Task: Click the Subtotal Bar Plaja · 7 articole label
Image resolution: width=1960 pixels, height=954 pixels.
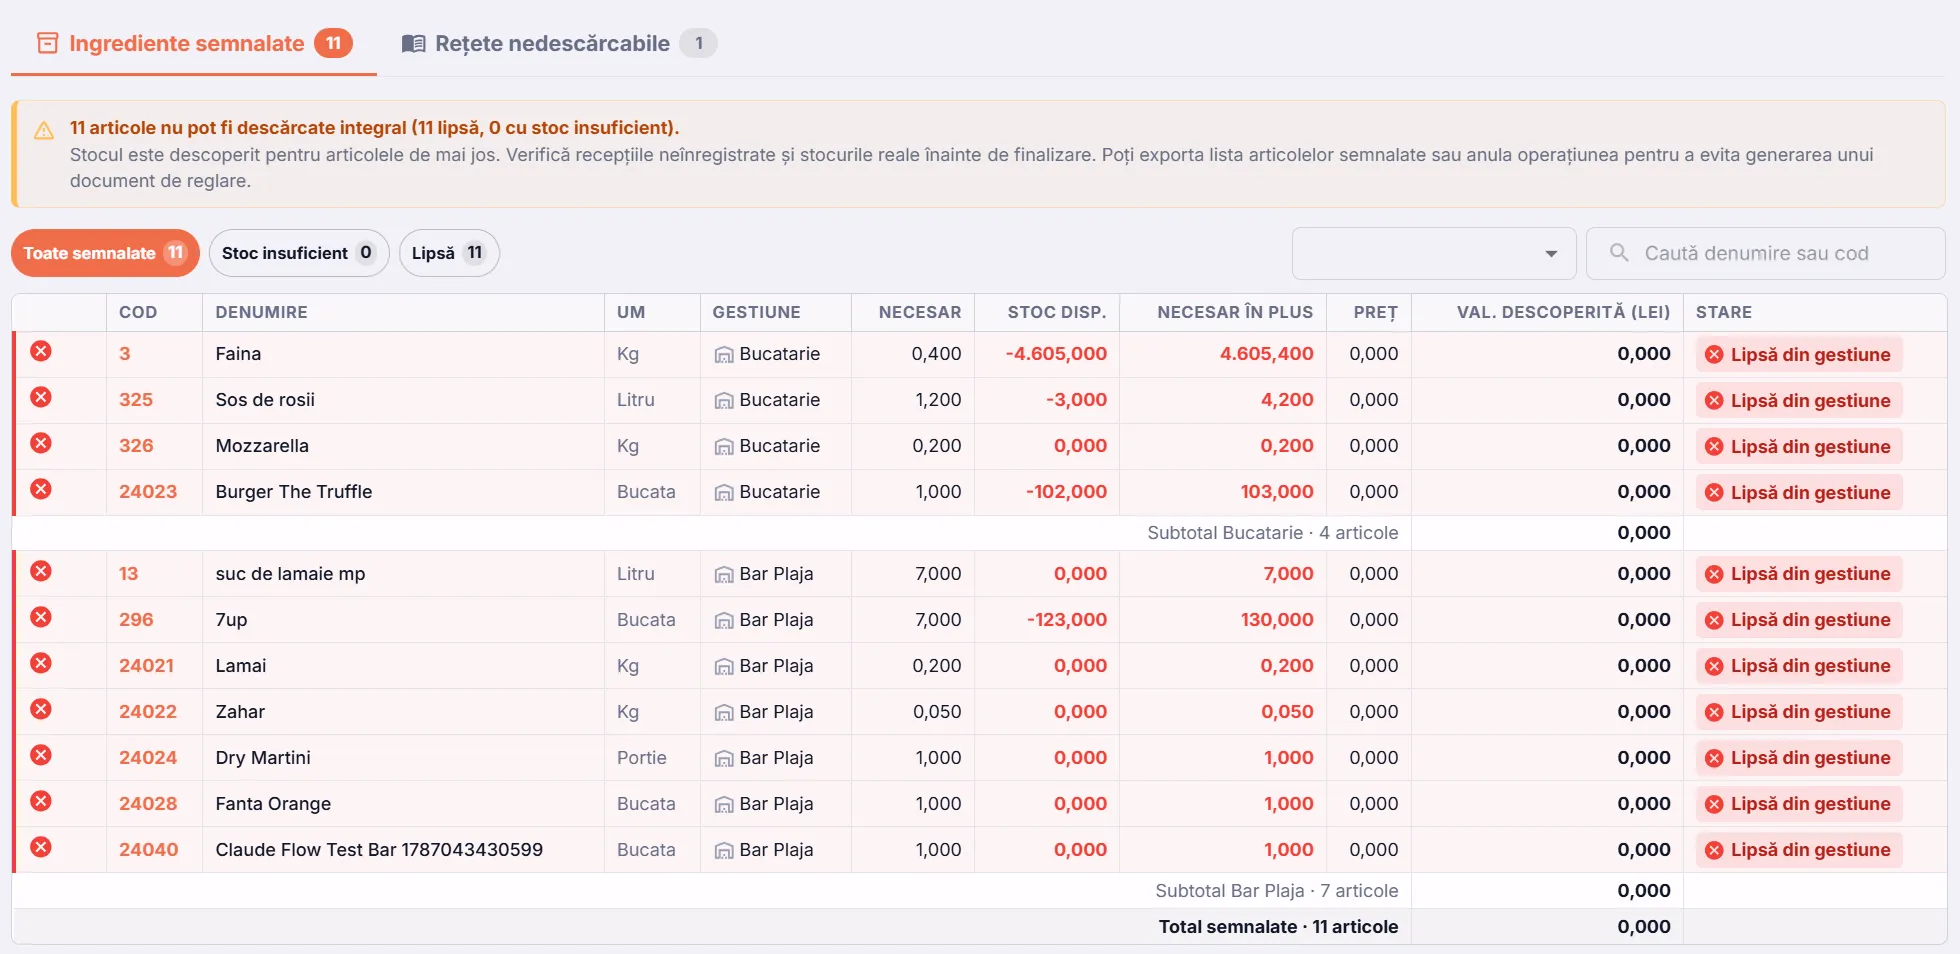Action: [x=1276, y=891]
